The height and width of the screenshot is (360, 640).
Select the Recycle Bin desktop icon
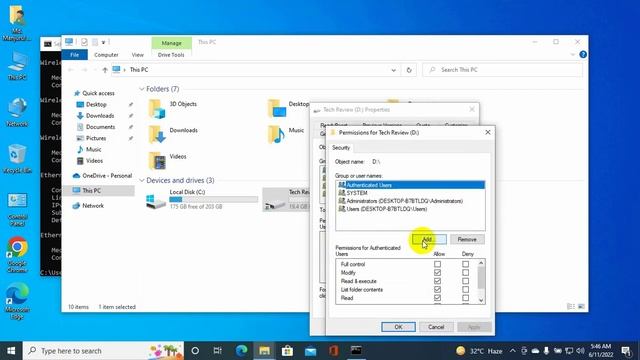17,159
